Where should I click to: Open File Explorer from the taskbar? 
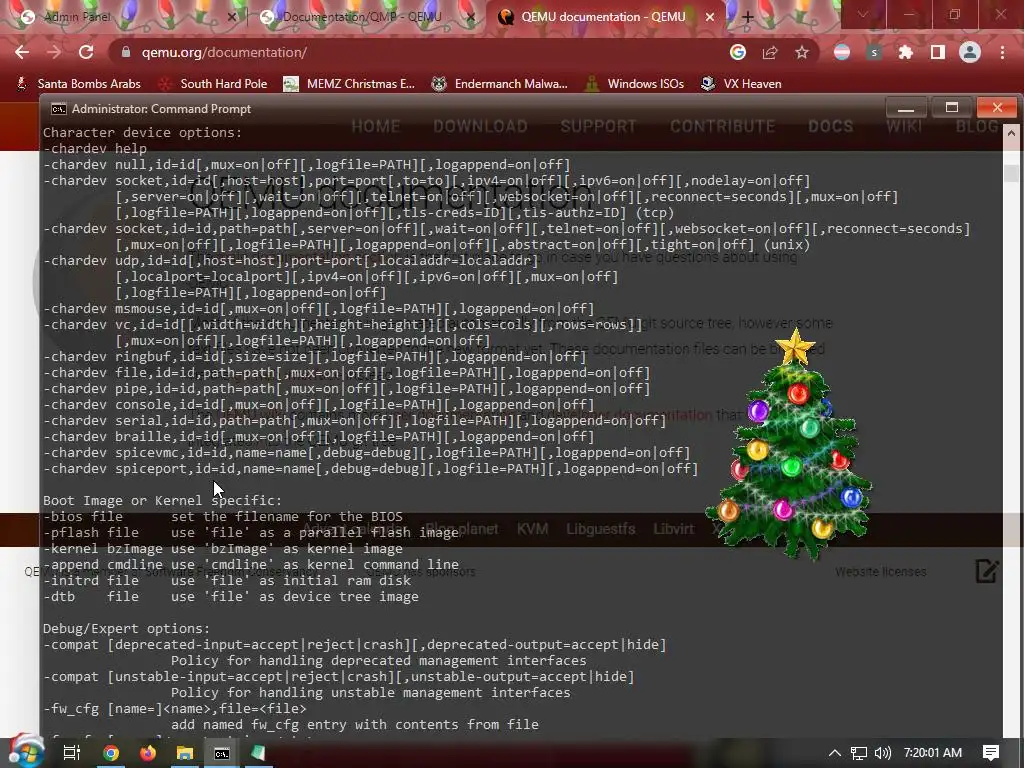click(x=185, y=753)
